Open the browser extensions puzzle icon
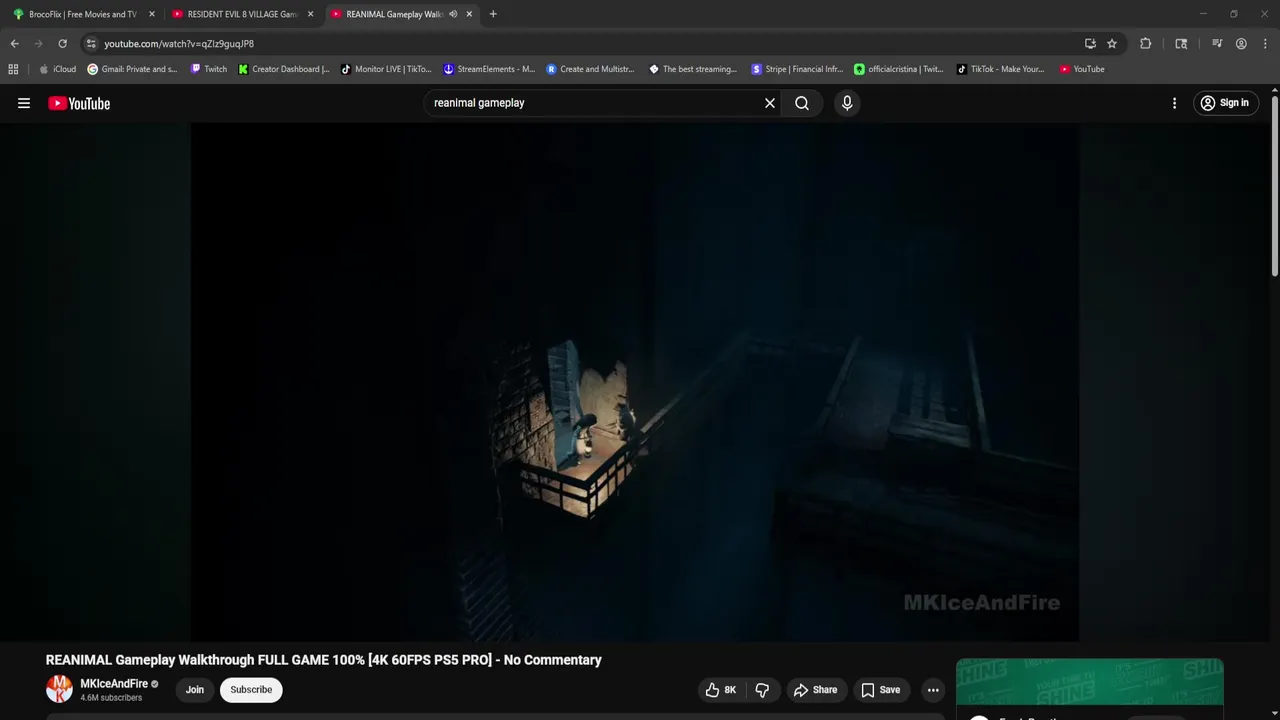1280x720 pixels. click(1146, 44)
